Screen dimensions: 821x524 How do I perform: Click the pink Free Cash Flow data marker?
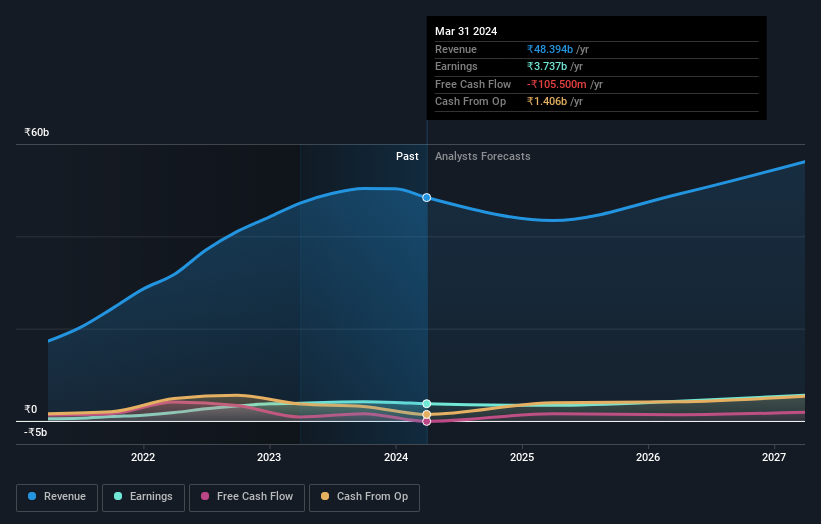click(x=427, y=421)
